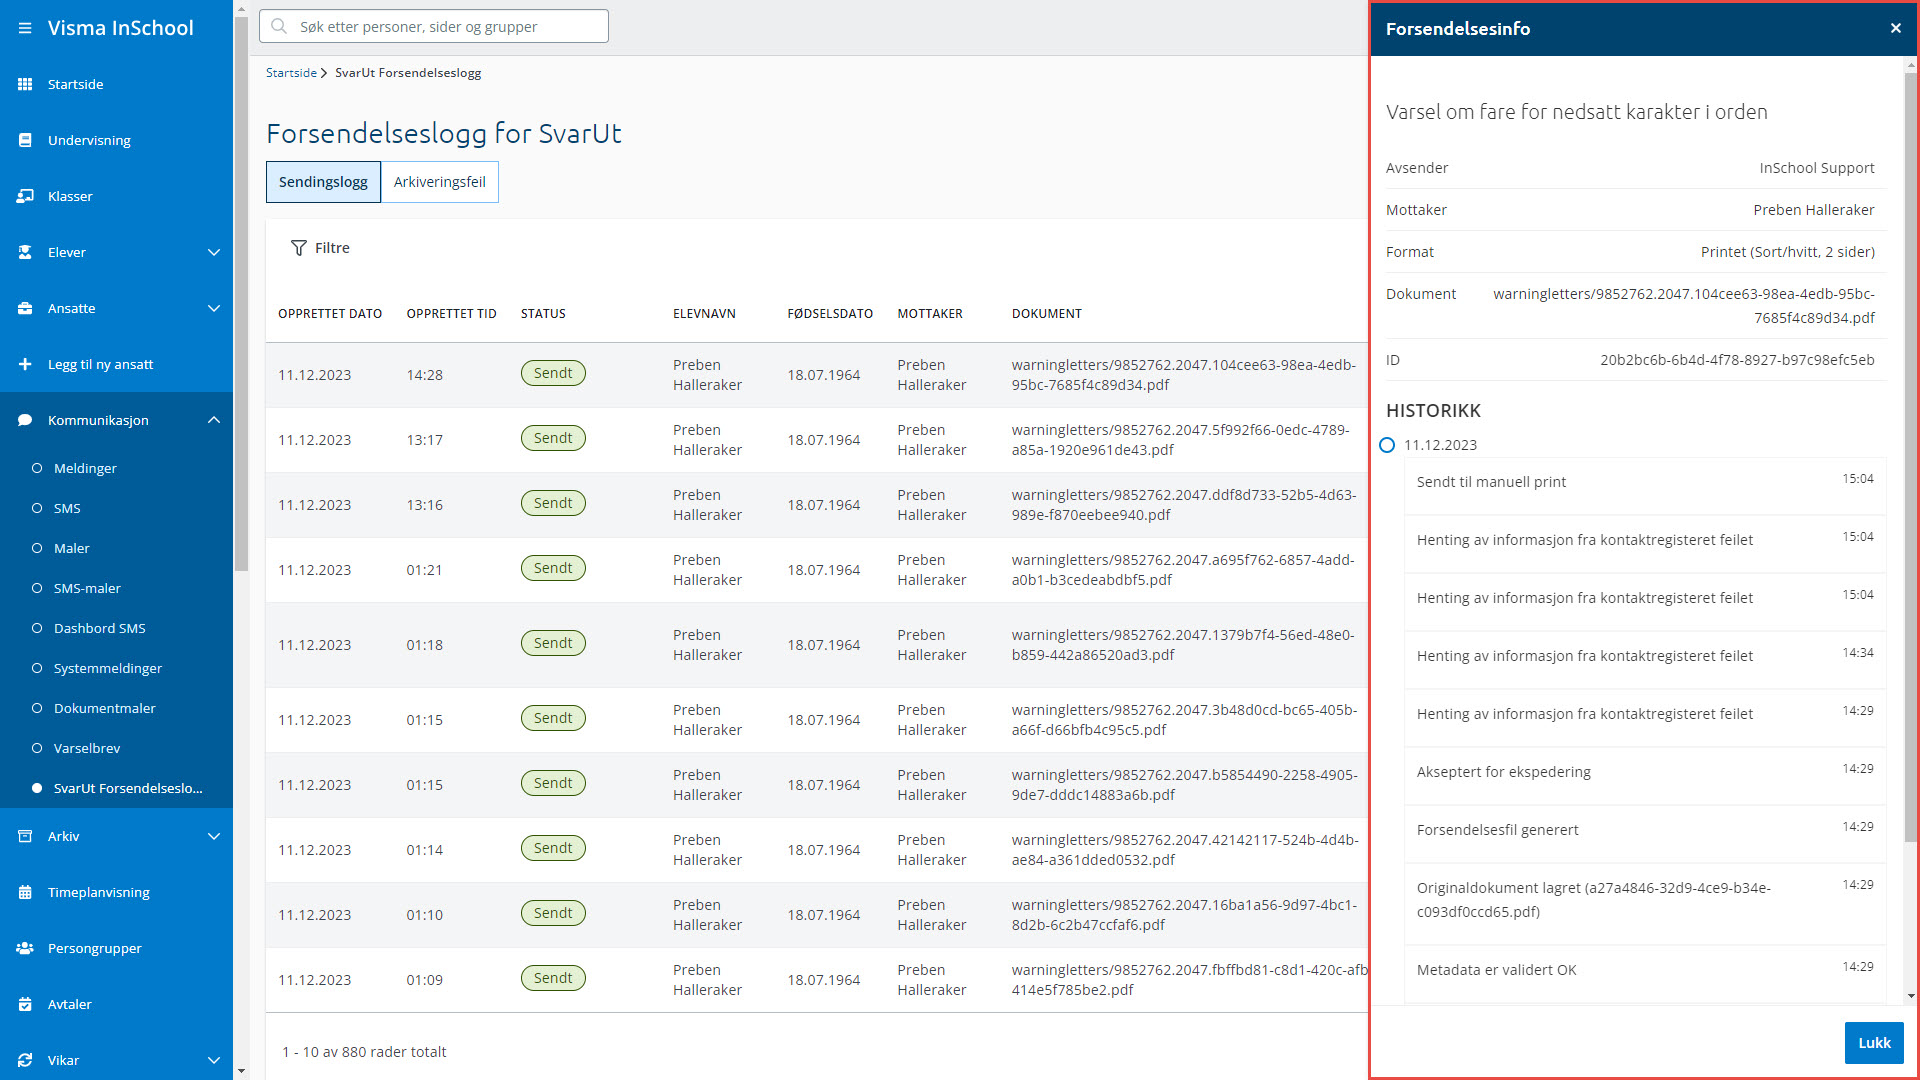Expand the Arkiv menu chevron
This screenshot has height=1080, width=1920.
click(213, 836)
